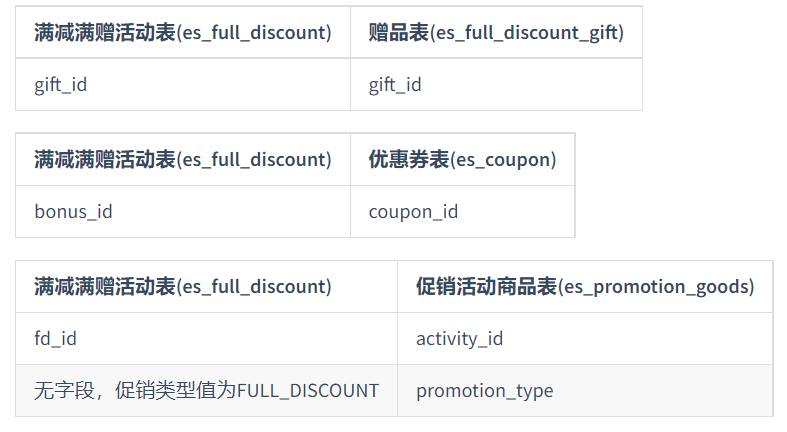This screenshot has height=432, width=787.
Task: Select the 优惠券表(es_coupon) header cell
Action: click(x=463, y=160)
